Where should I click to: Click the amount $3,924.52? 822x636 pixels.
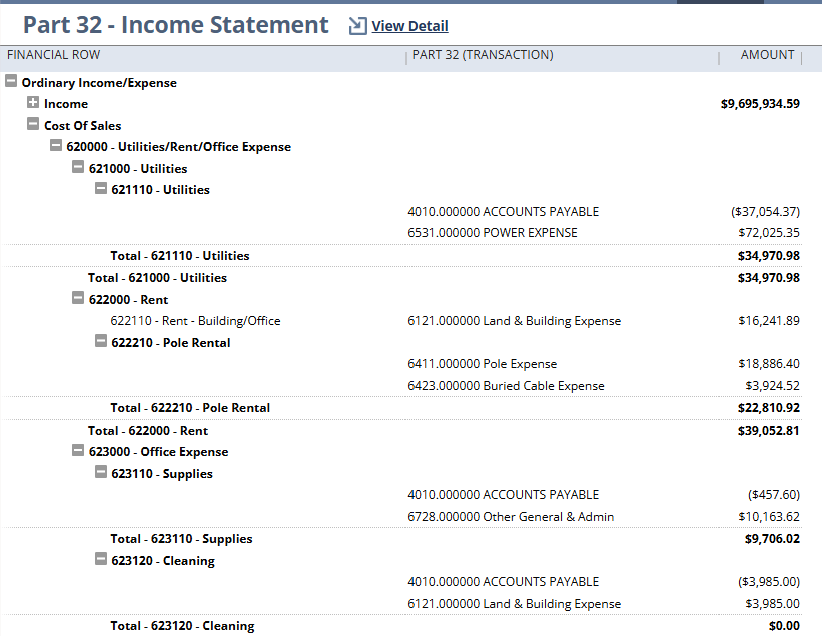(772, 386)
